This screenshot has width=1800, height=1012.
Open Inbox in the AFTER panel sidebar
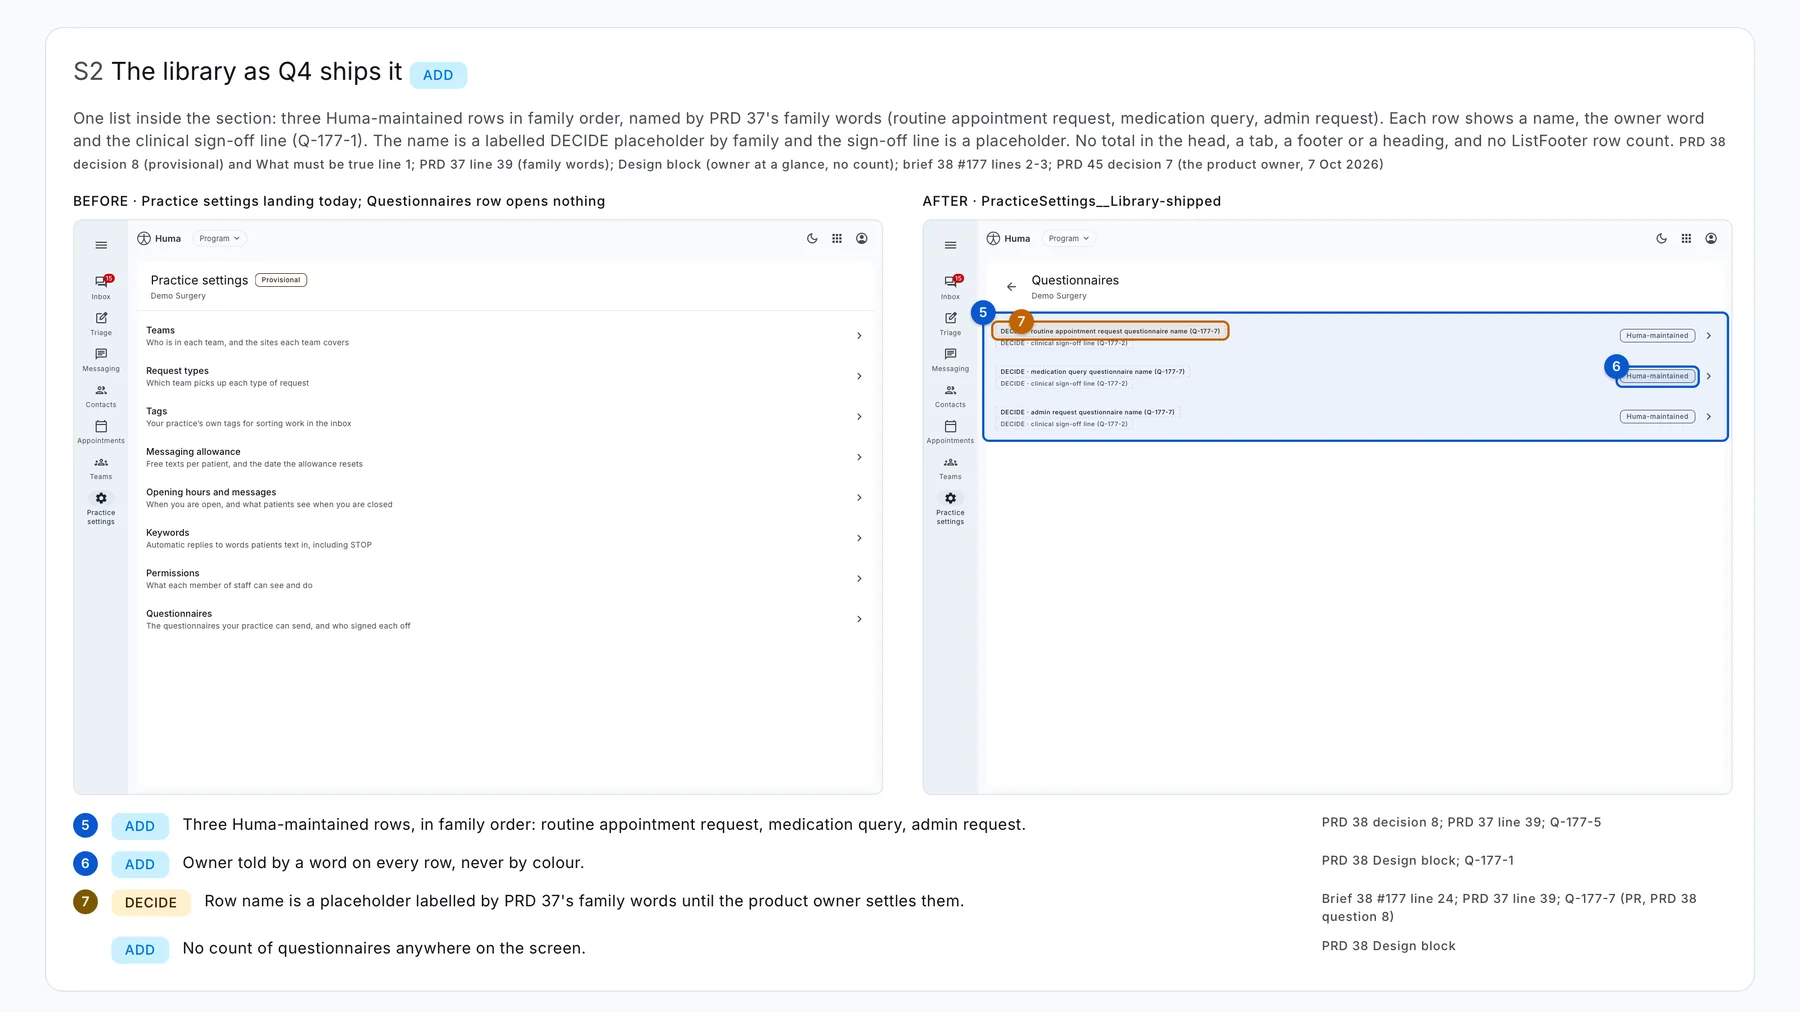point(950,286)
